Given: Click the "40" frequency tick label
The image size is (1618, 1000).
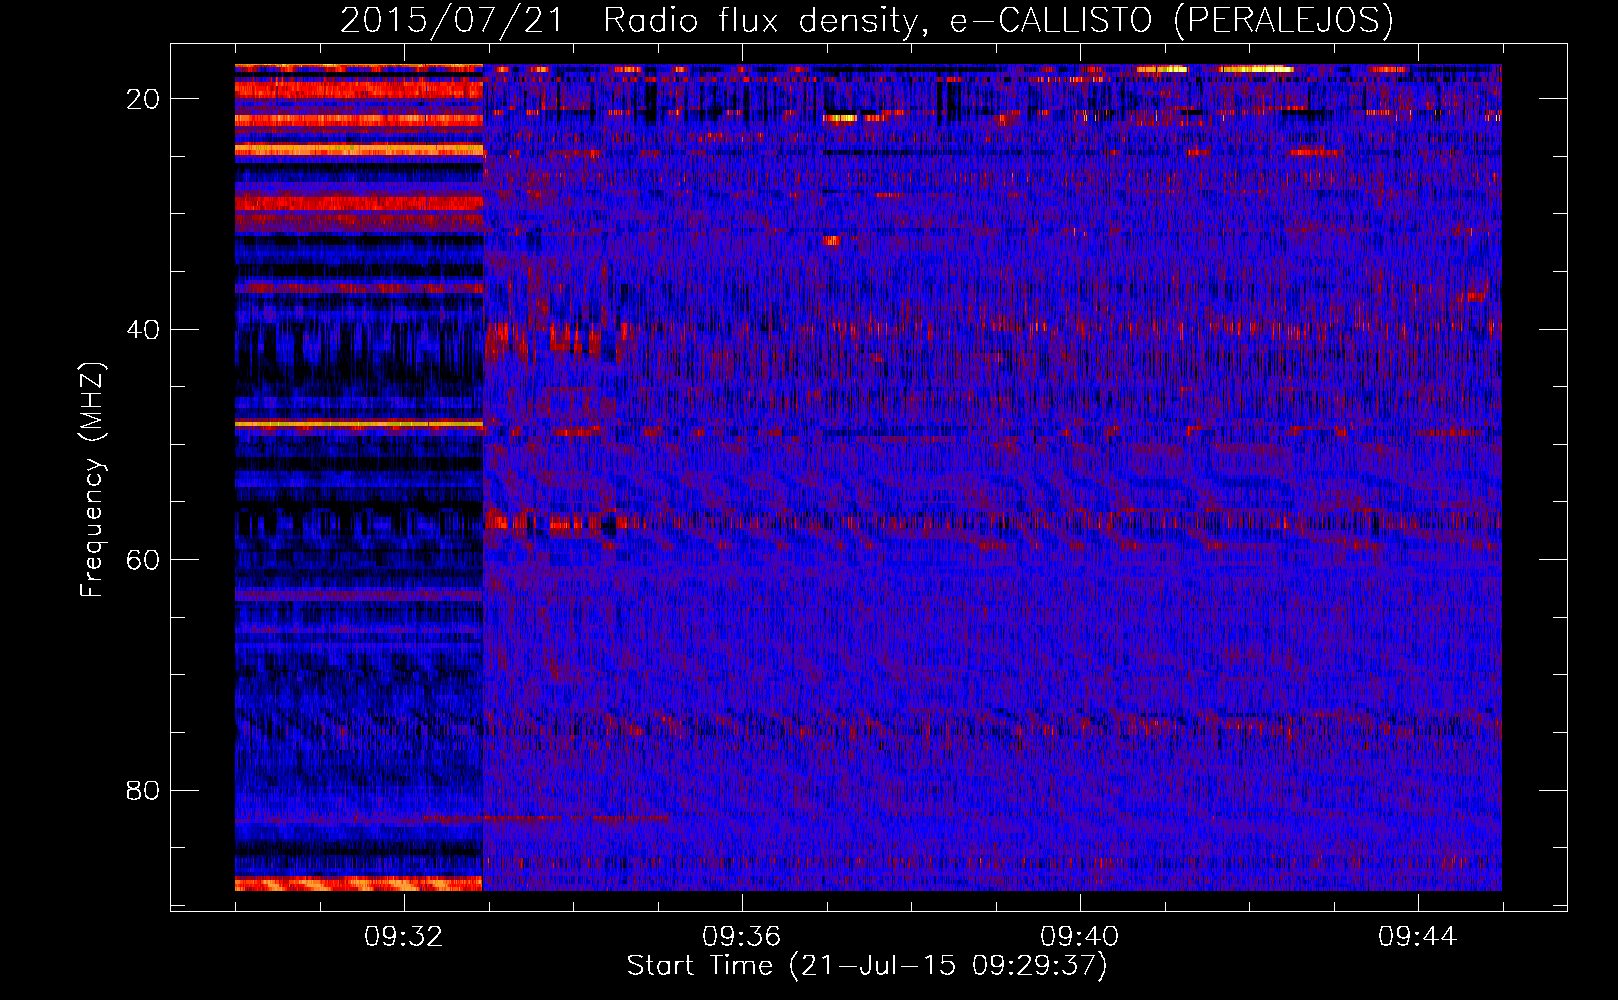Looking at the screenshot, I should click(143, 329).
